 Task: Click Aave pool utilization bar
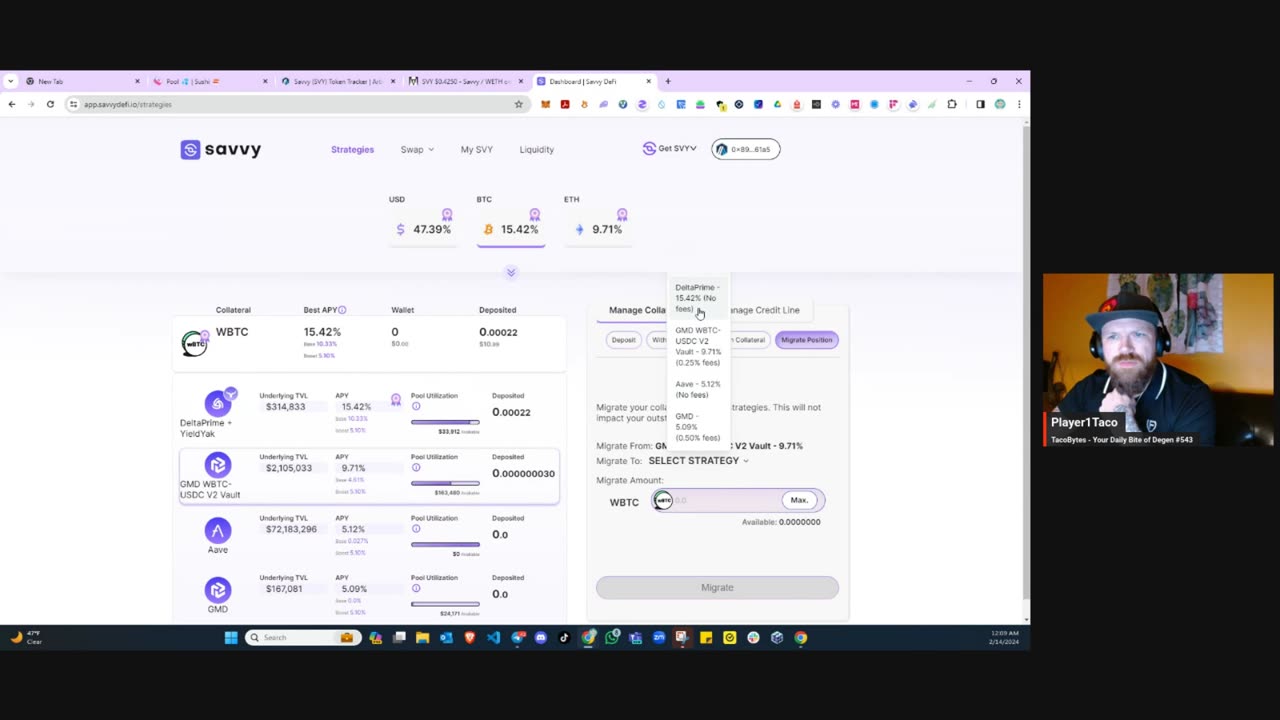tap(445, 544)
